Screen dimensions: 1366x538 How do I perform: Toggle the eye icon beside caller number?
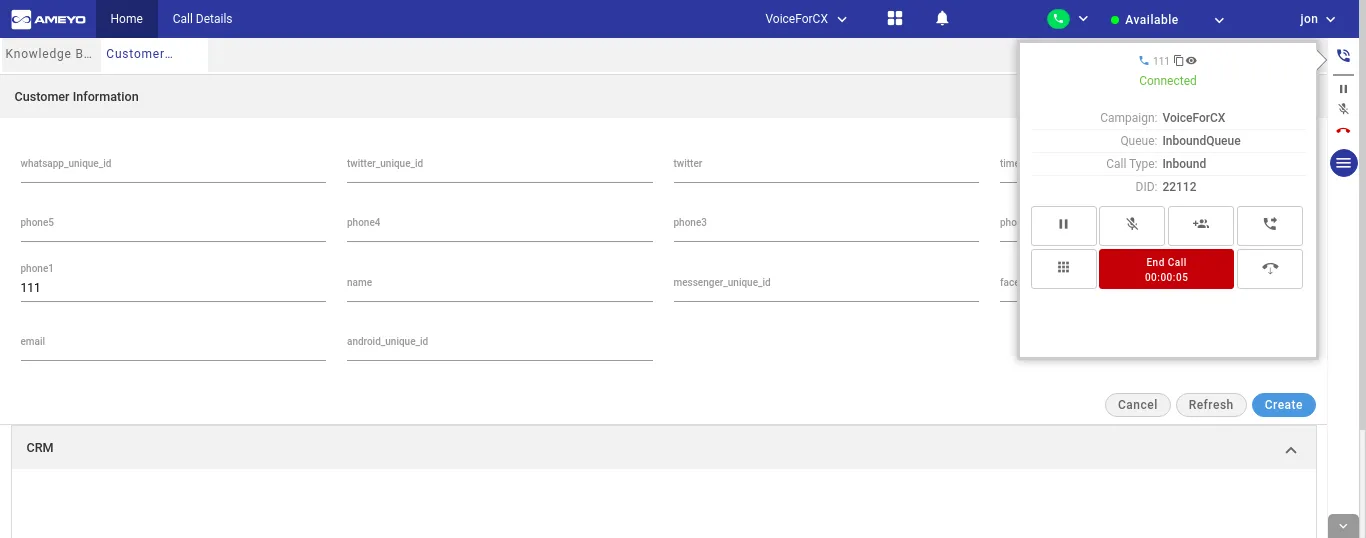[1191, 61]
